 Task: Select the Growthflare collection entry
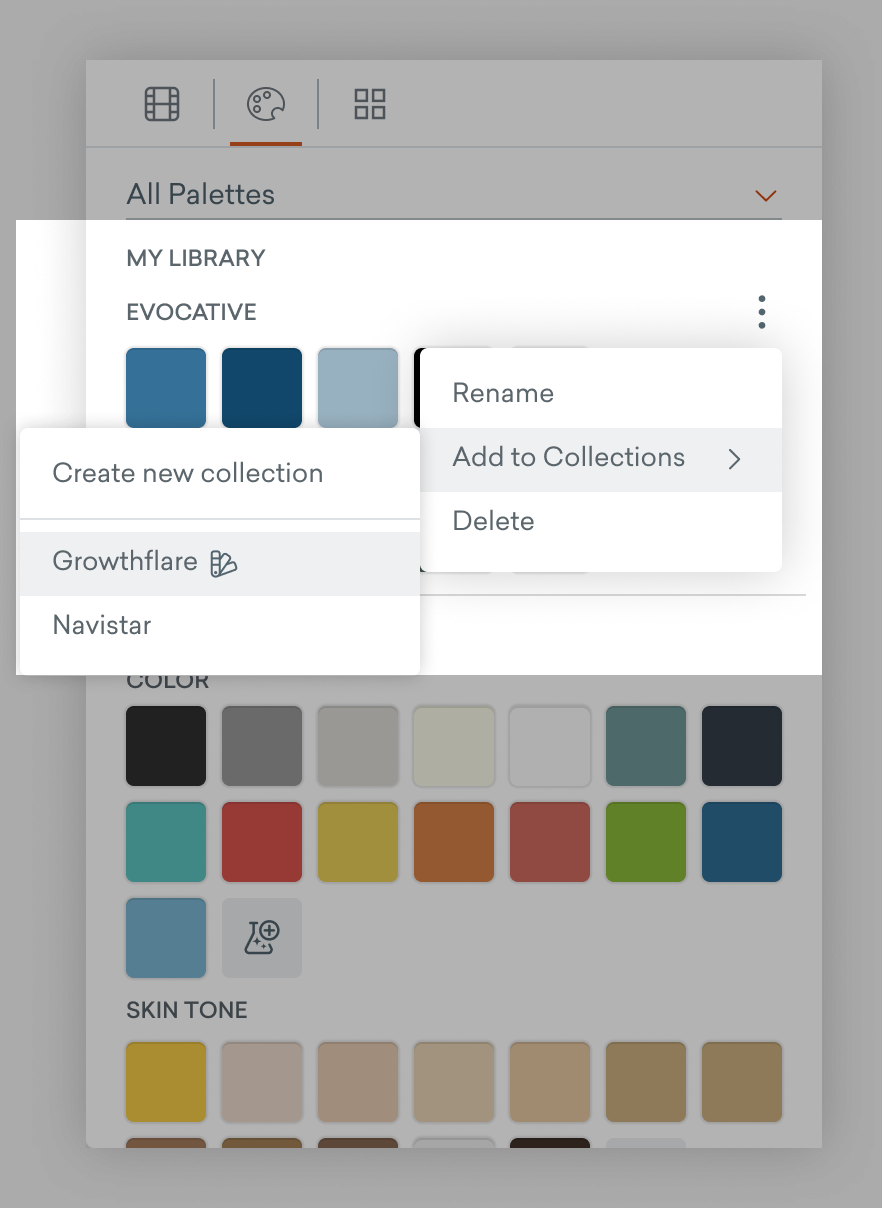[125, 562]
